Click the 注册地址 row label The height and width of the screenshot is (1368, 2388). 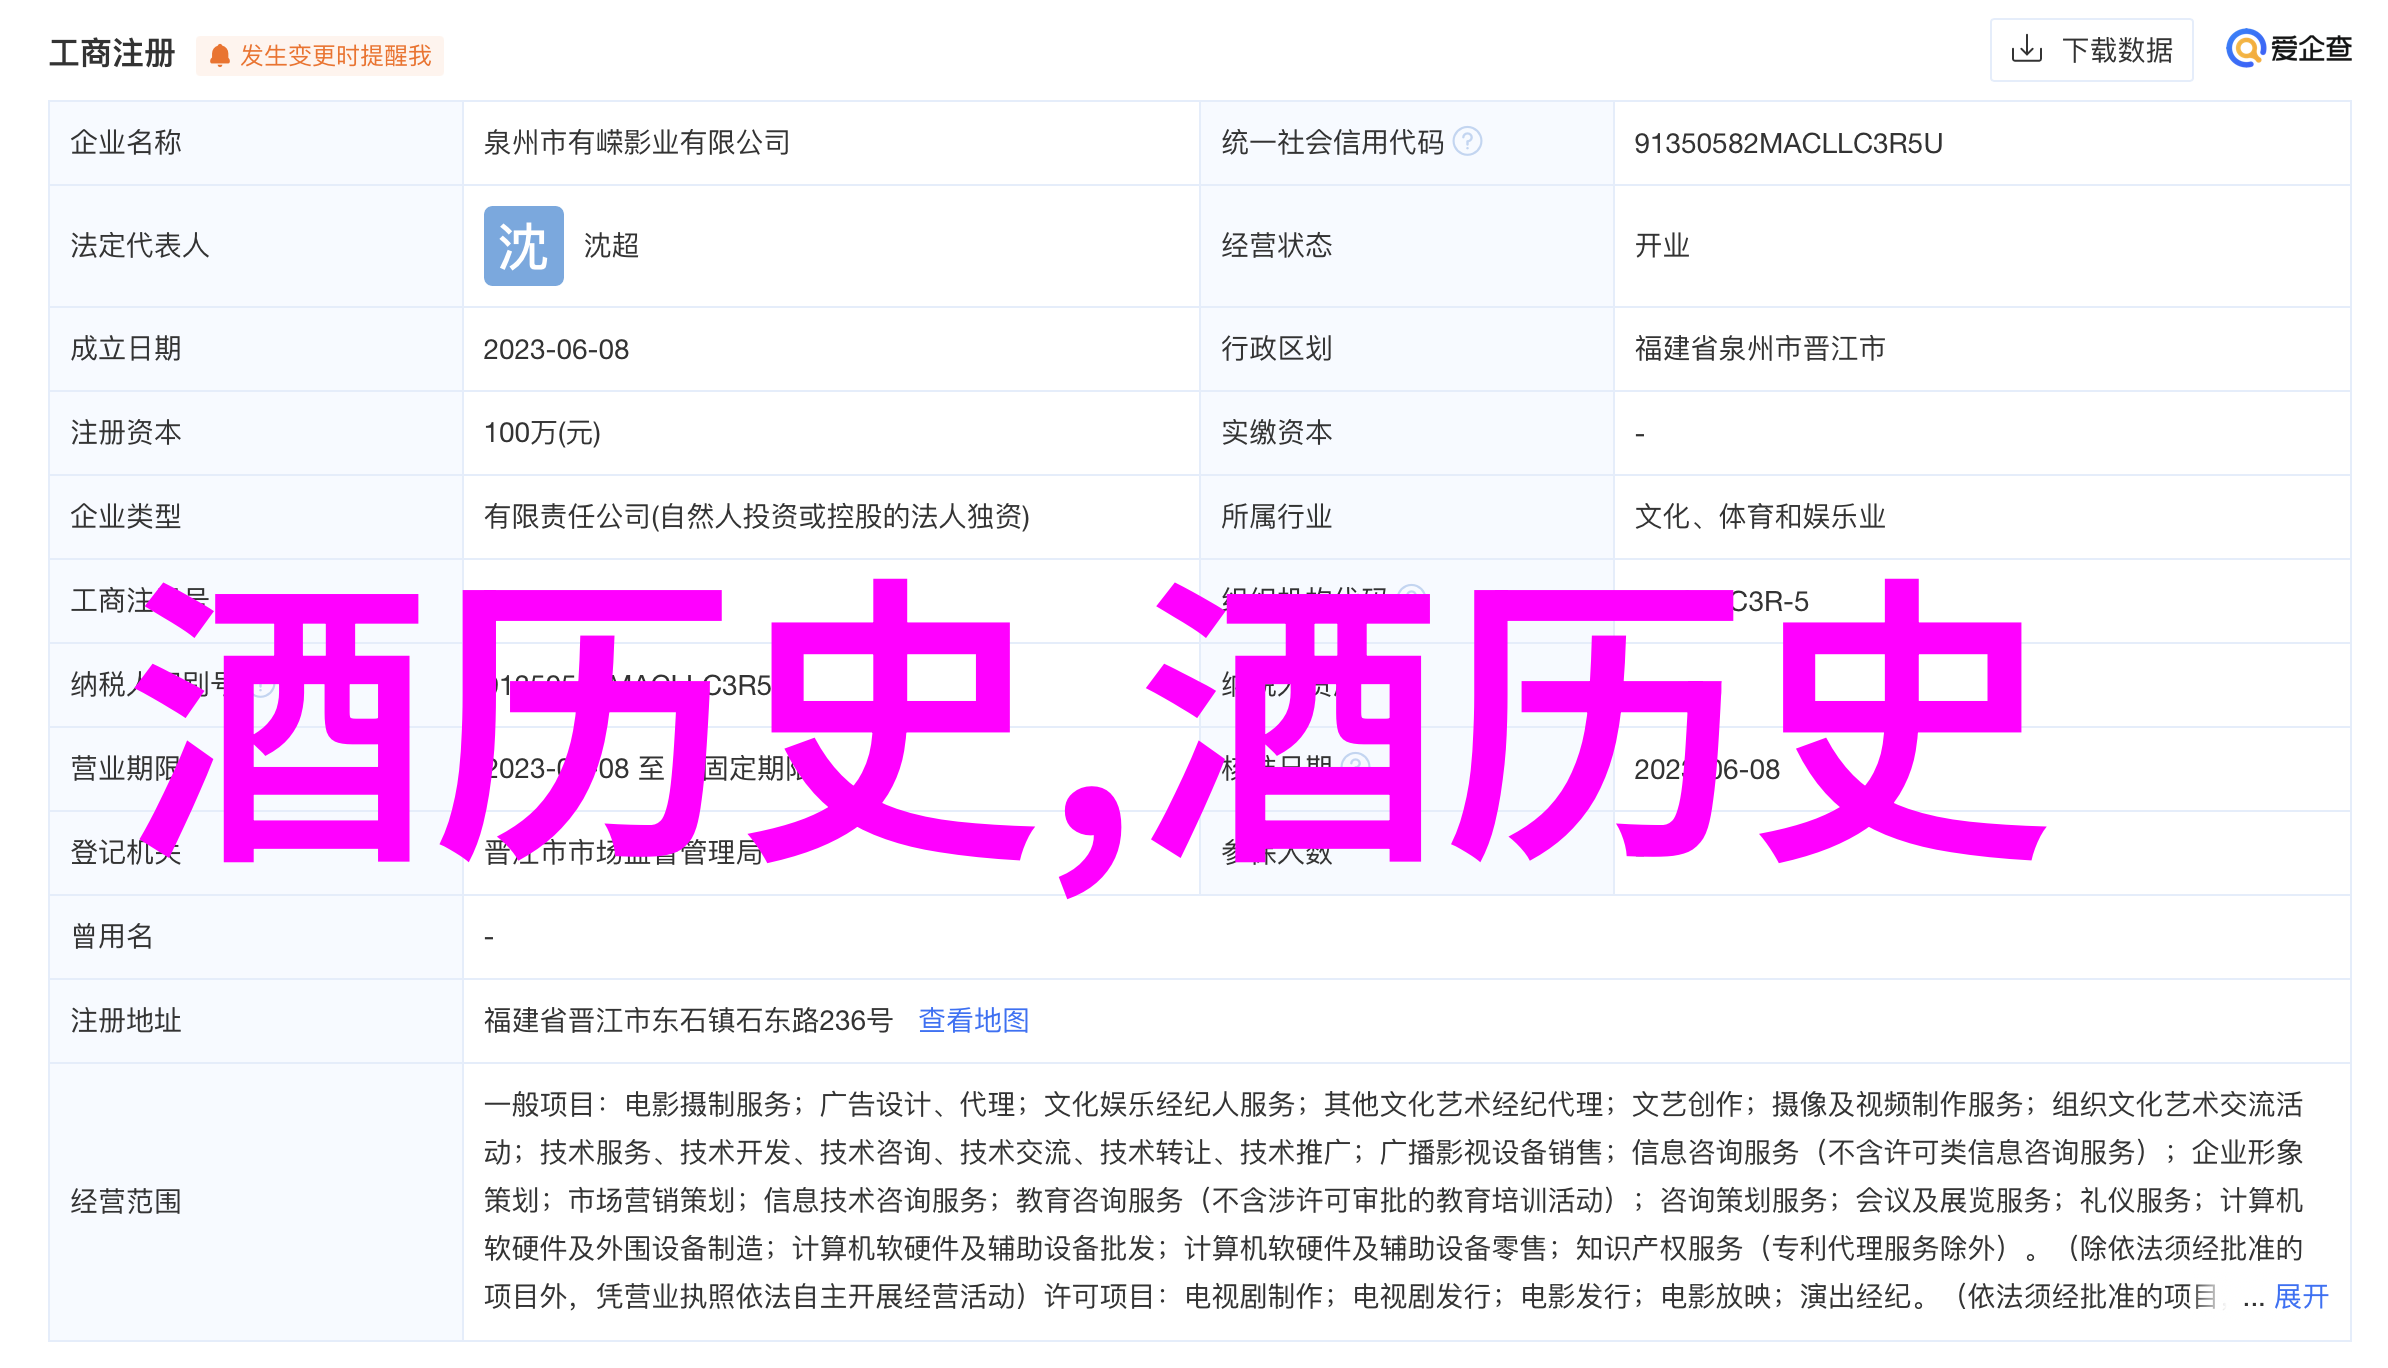click(126, 1020)
